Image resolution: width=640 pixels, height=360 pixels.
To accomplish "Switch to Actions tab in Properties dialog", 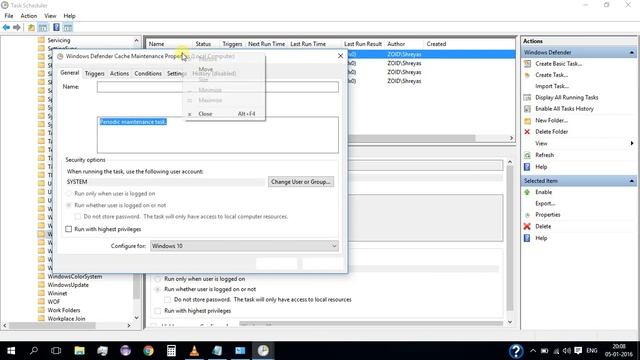I will pos(119,73).
